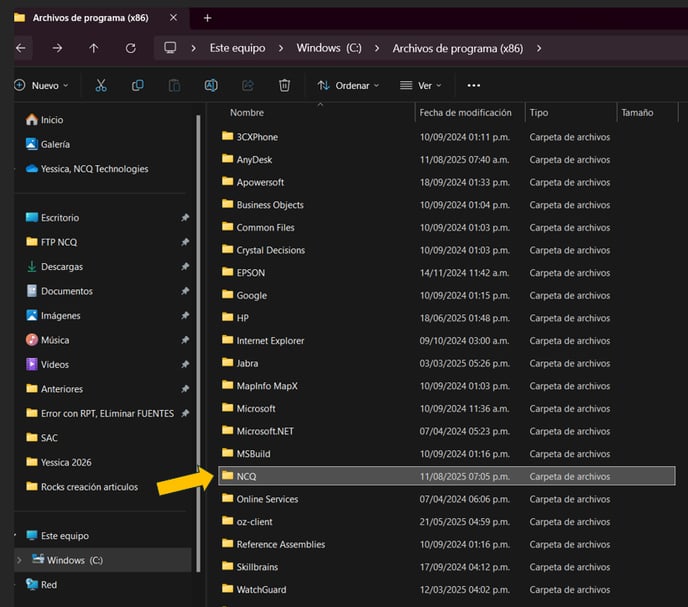Select Este equipo in the navigation pane

pyautogui.click(x=57, y=535)
